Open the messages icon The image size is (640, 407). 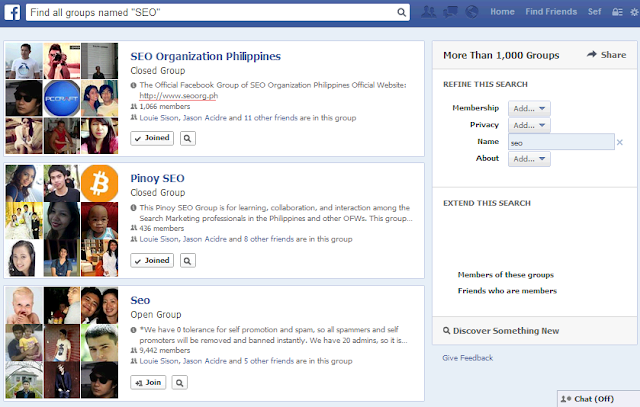(x=450, y=12)
